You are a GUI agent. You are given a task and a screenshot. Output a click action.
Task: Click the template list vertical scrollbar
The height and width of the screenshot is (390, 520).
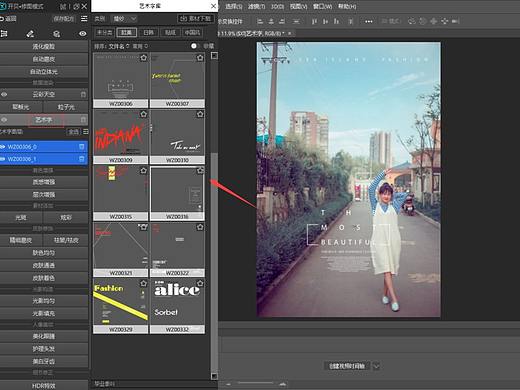[214, 262]
